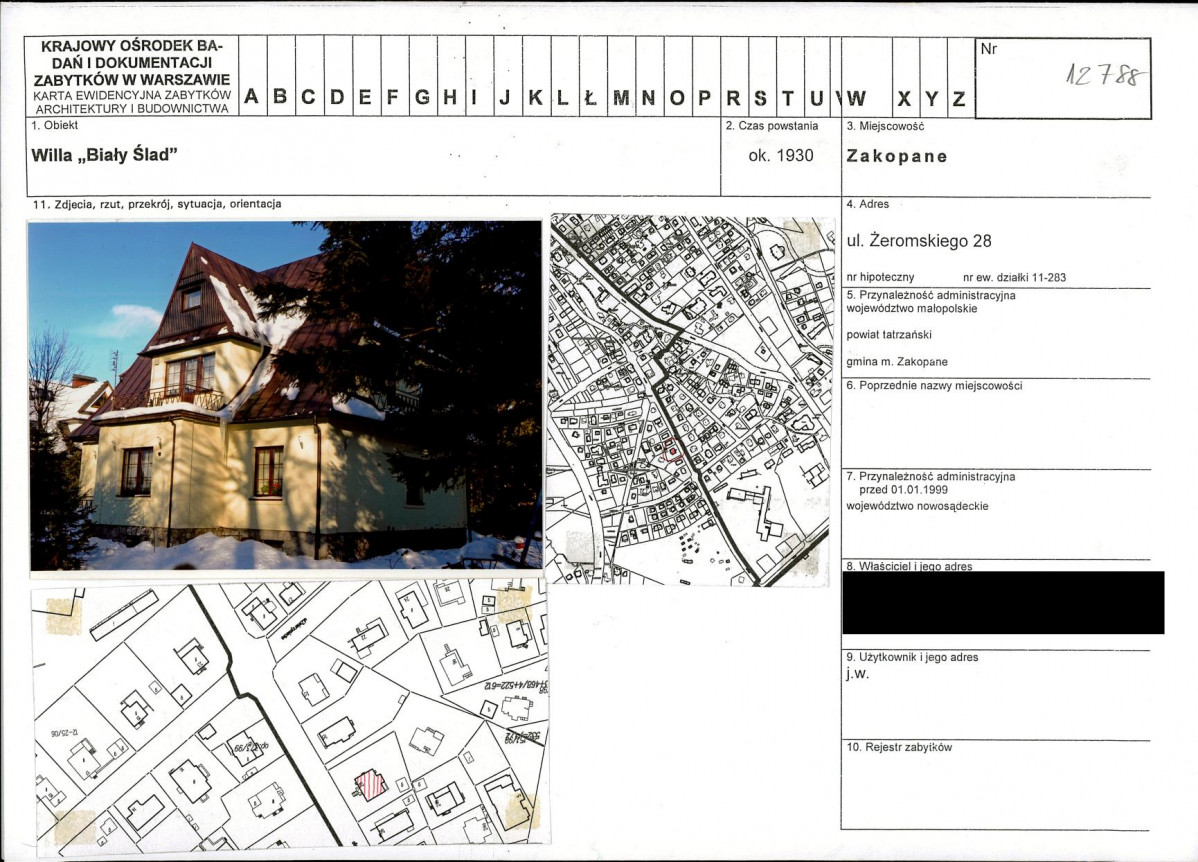Click the letter W index cell
The width and height of the screenshot is (1198, 862).
tap(857, 98)
